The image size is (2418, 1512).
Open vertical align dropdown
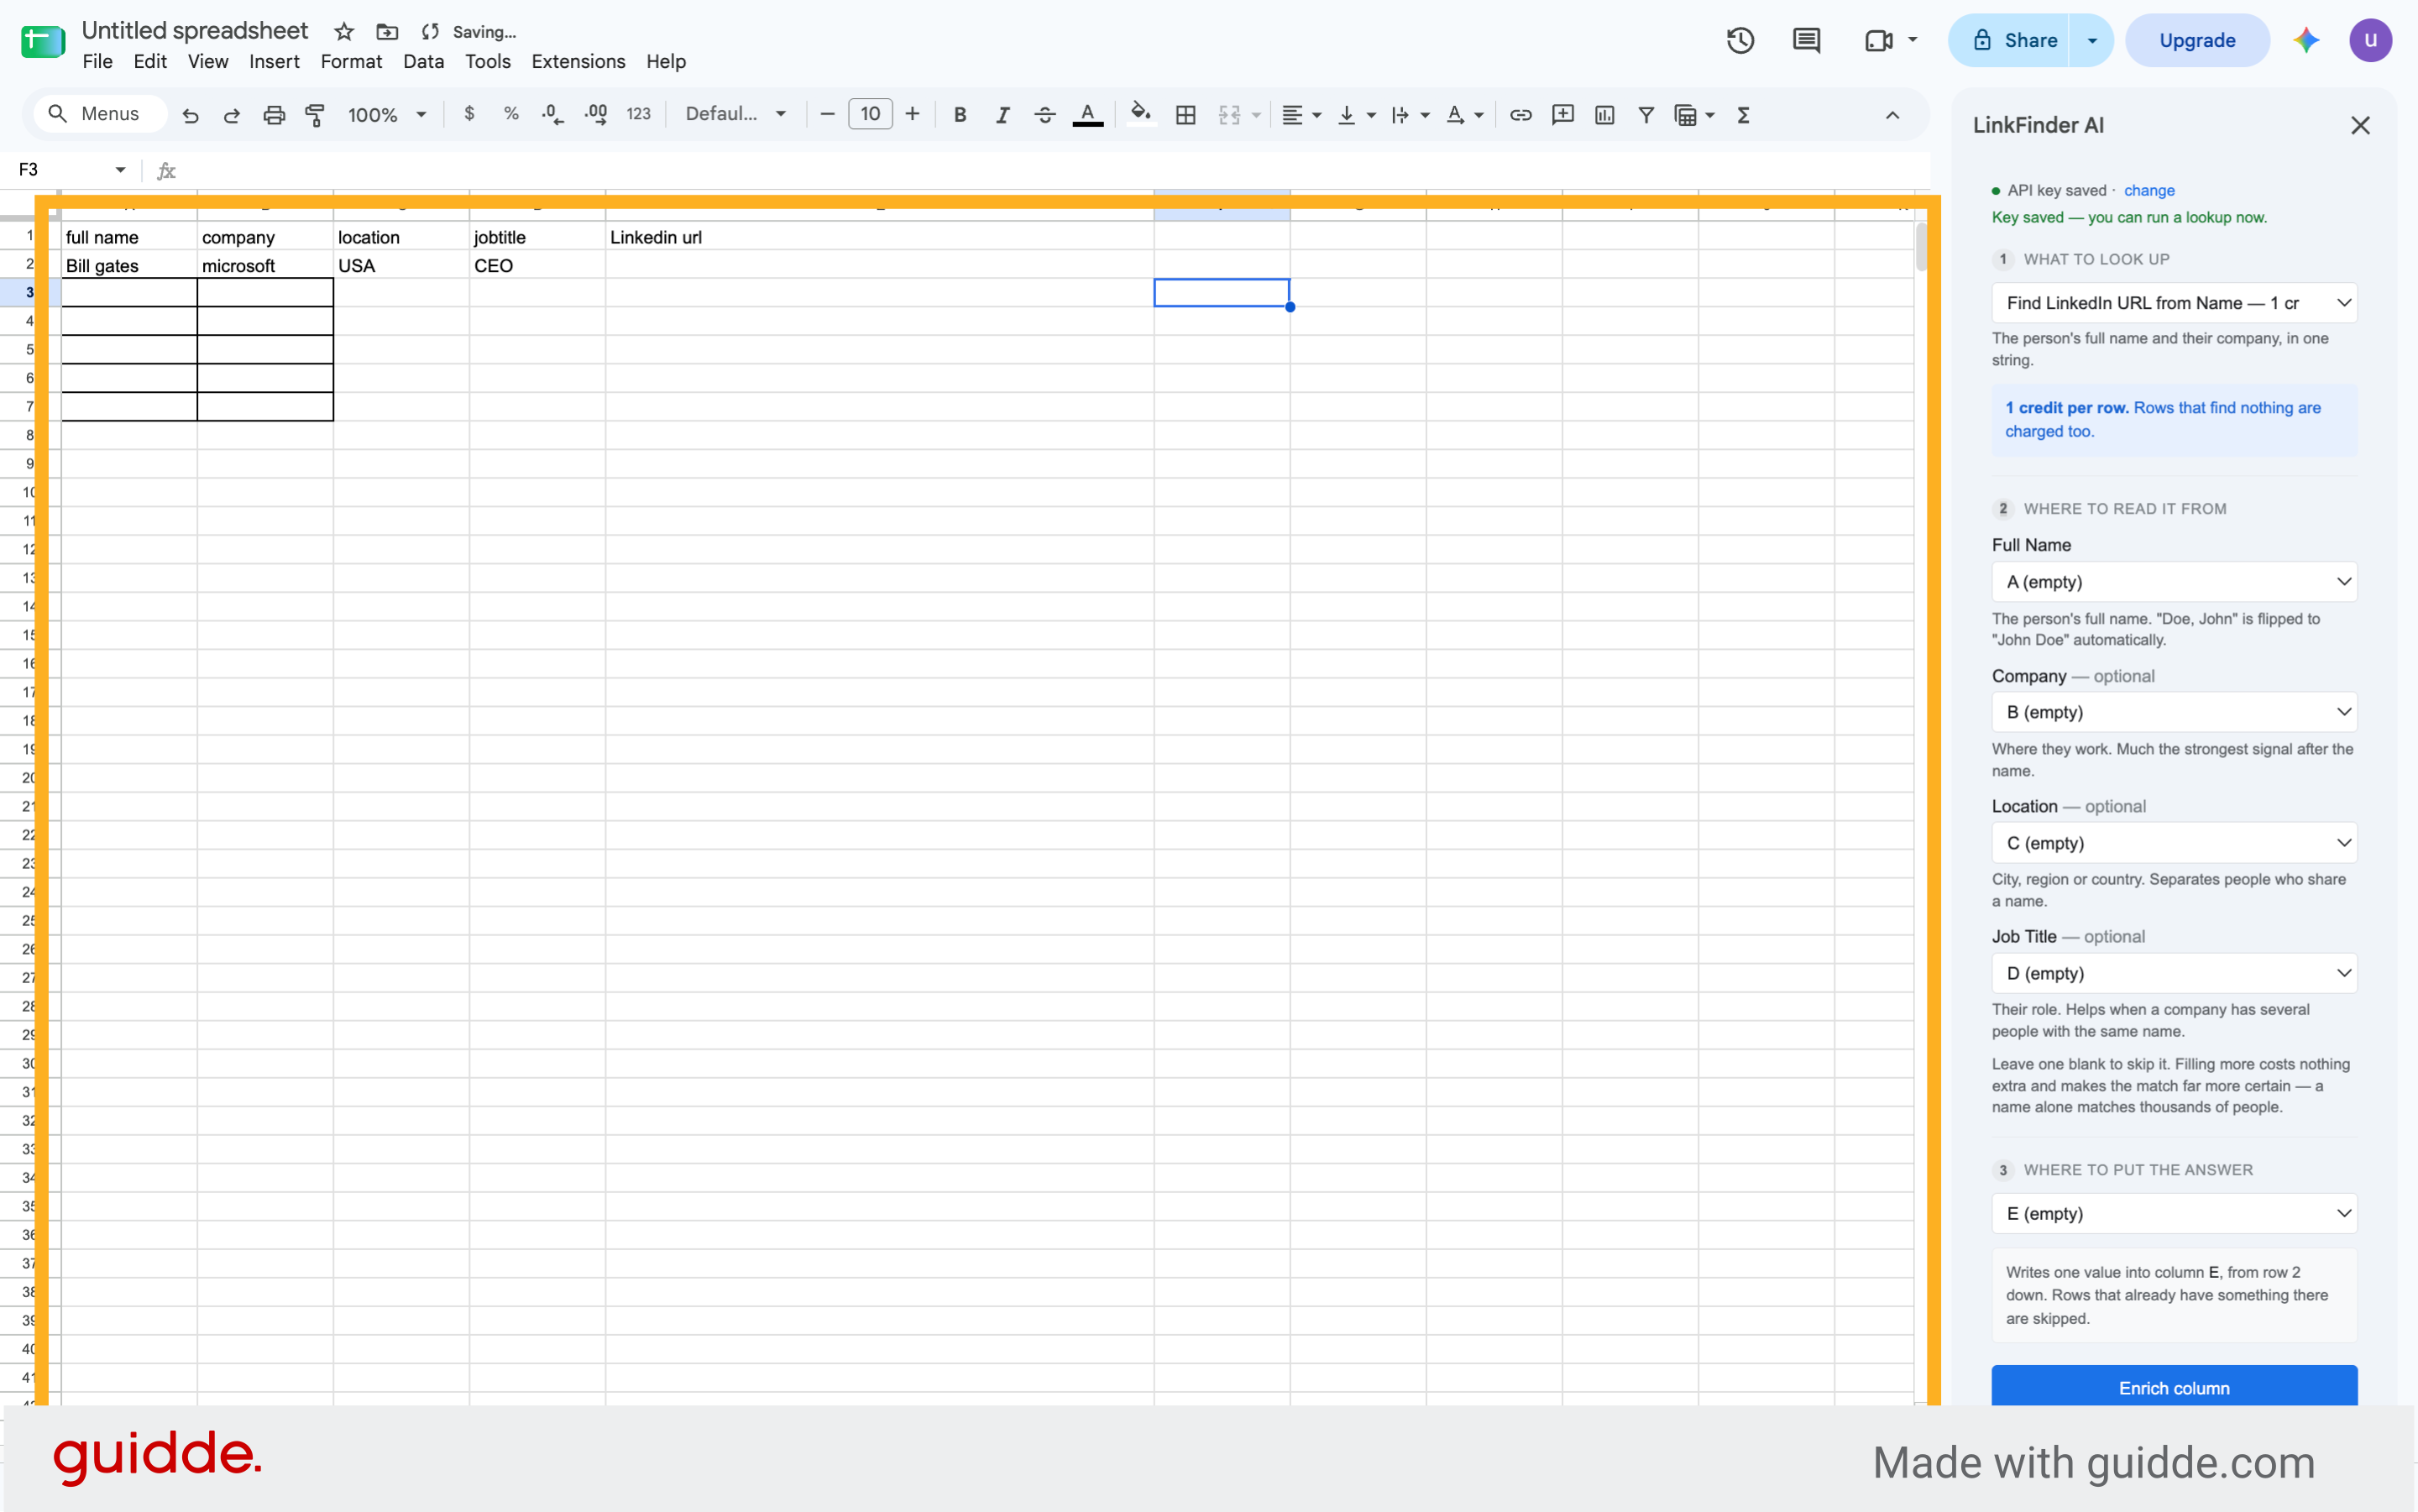[x=1356, y=115]
